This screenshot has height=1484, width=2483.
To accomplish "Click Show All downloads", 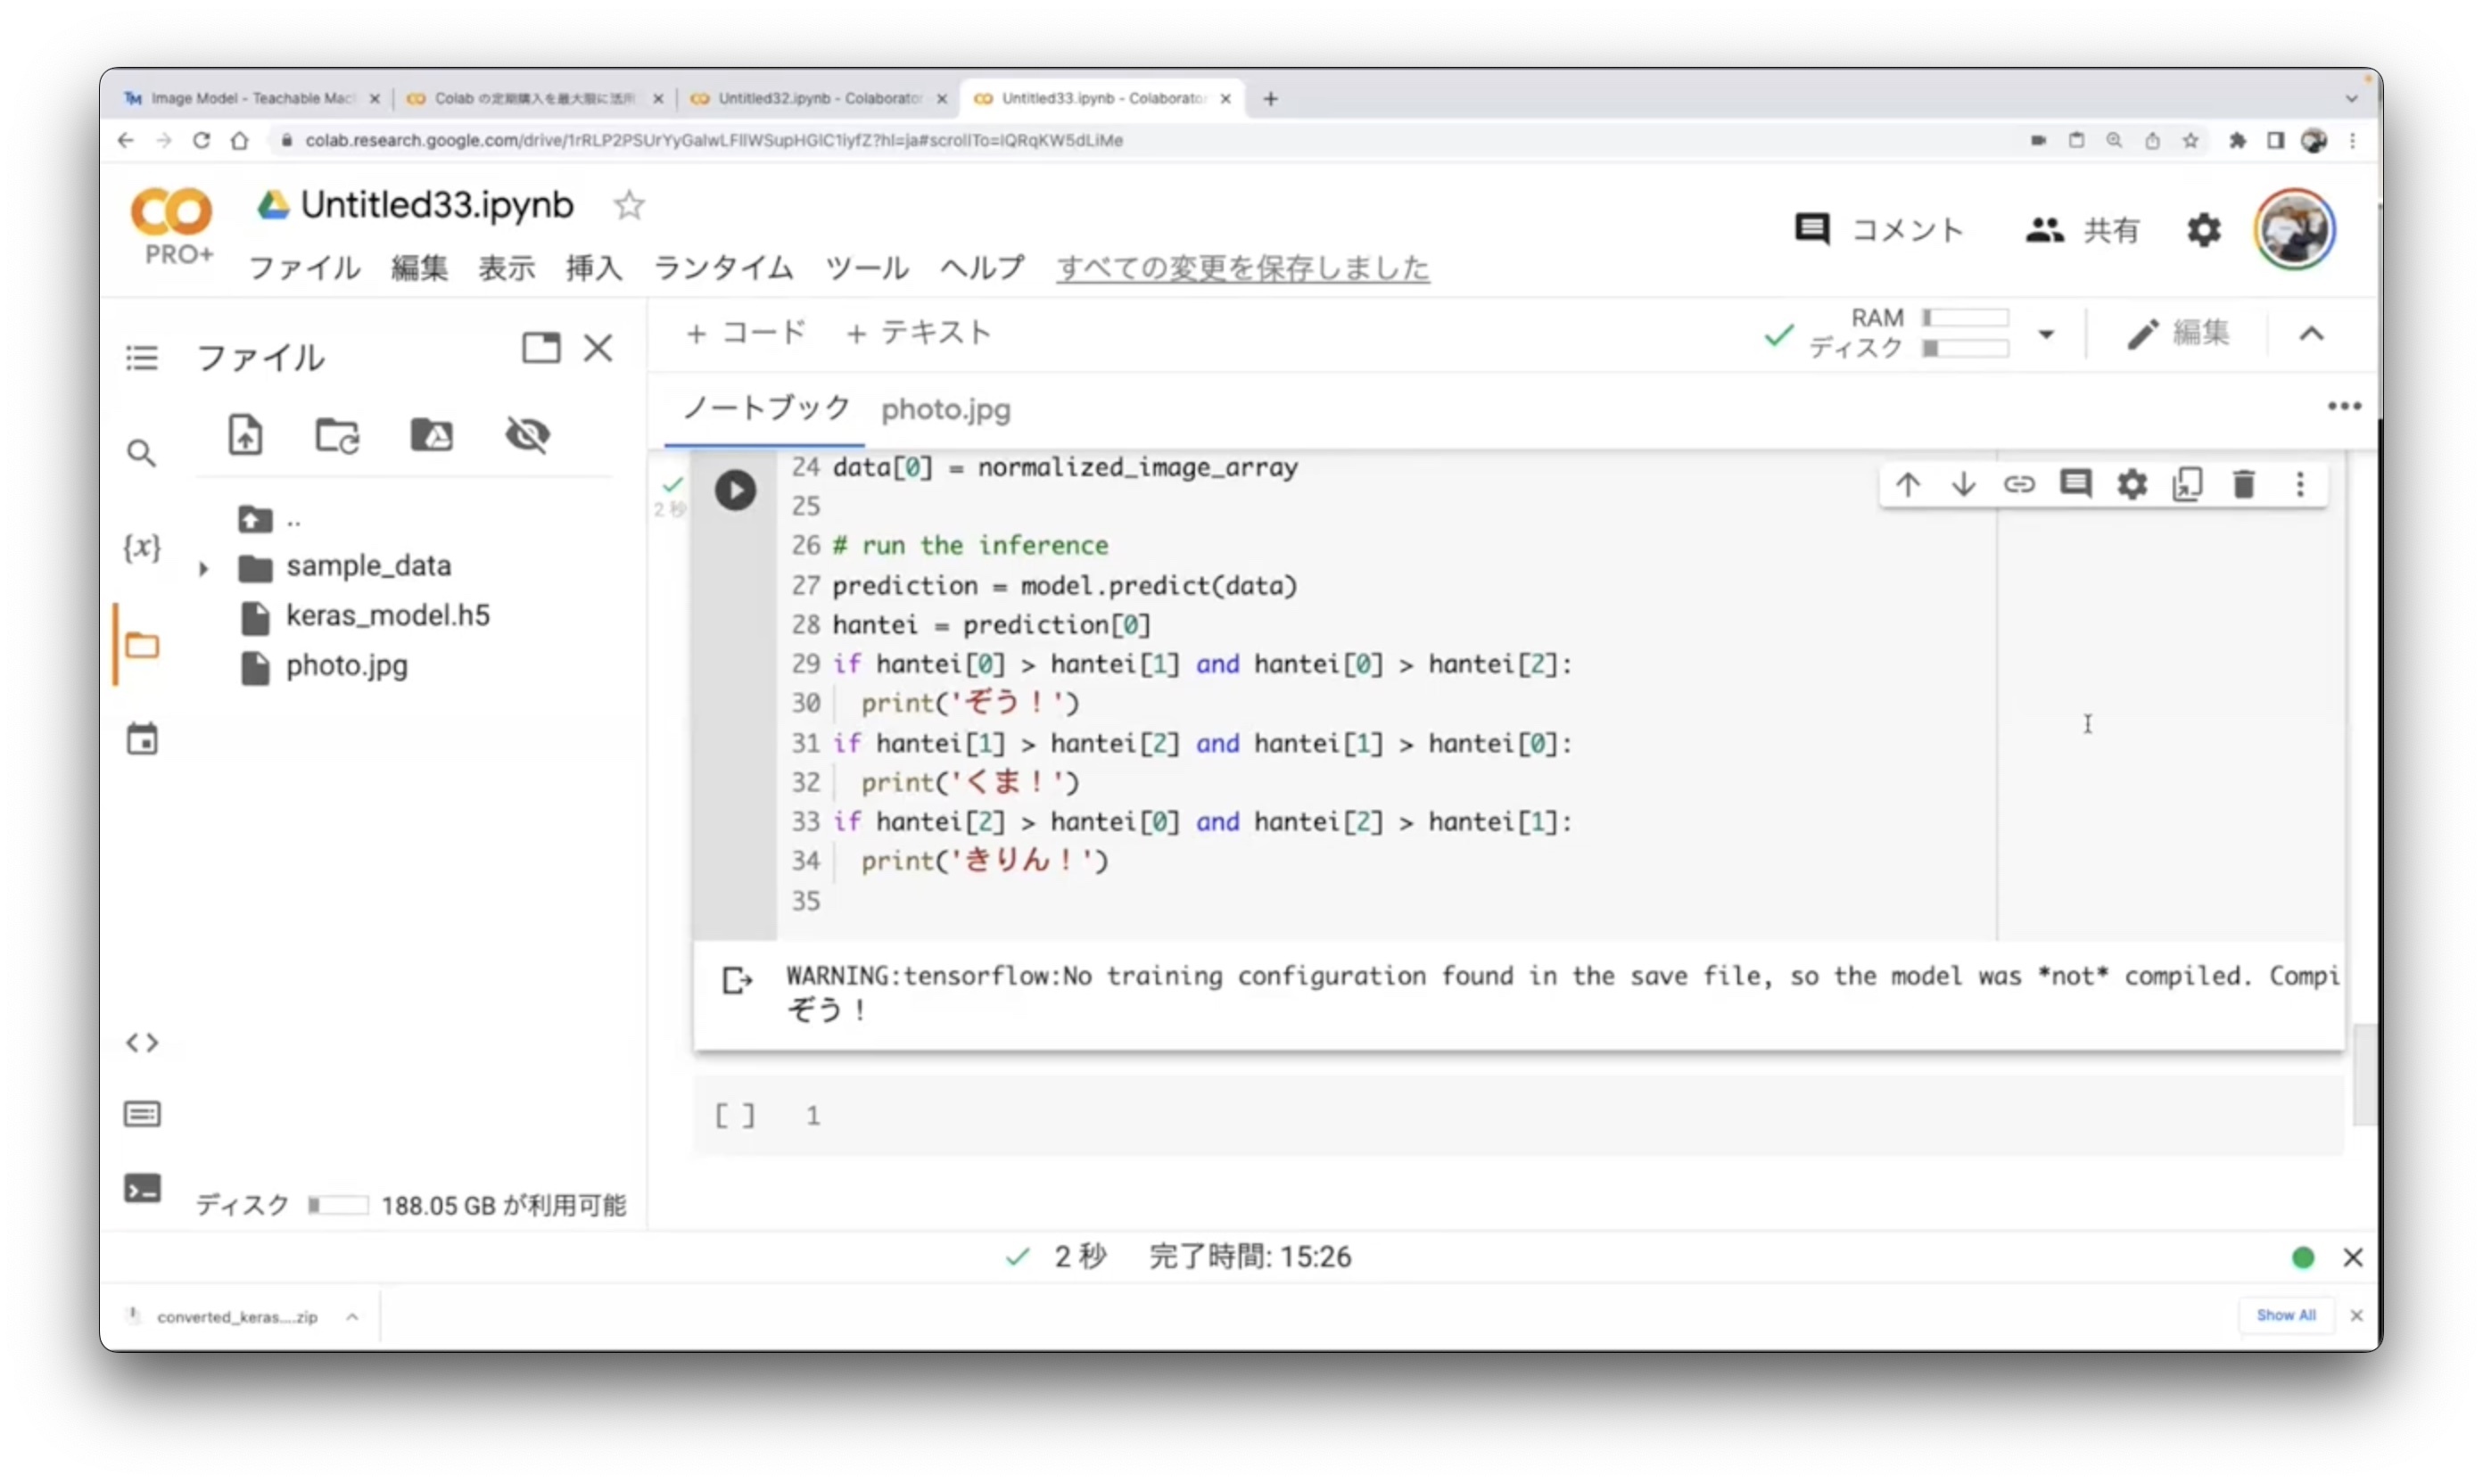I will pyautogui.click(x=2285, y=1315).
